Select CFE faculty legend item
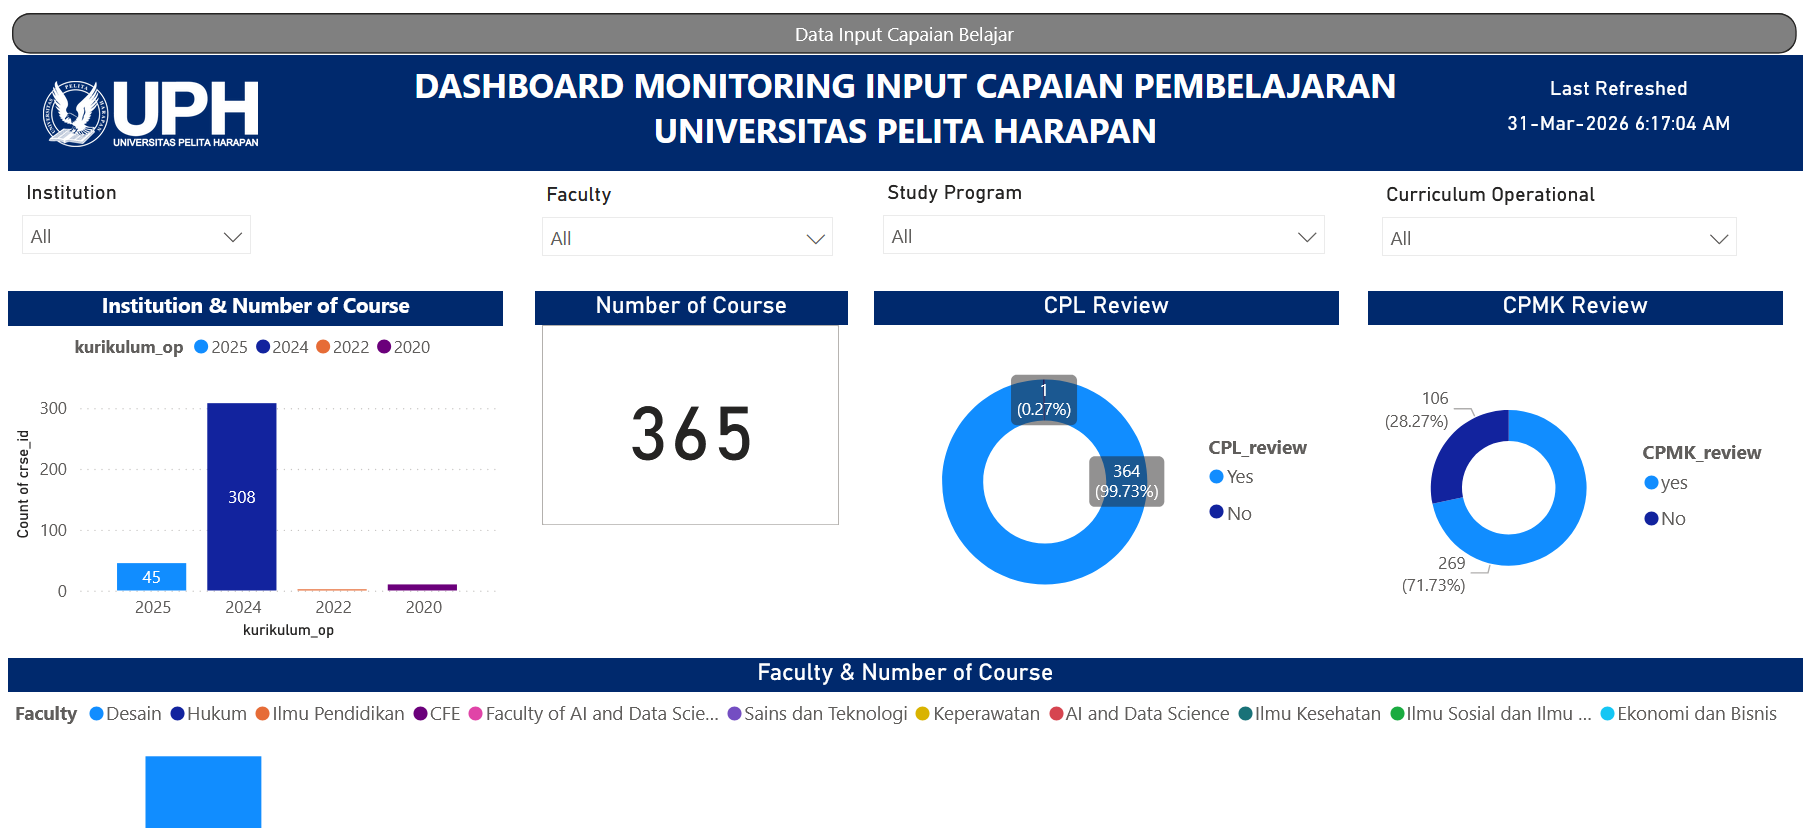1812x828 pixels. pos(437,714)
